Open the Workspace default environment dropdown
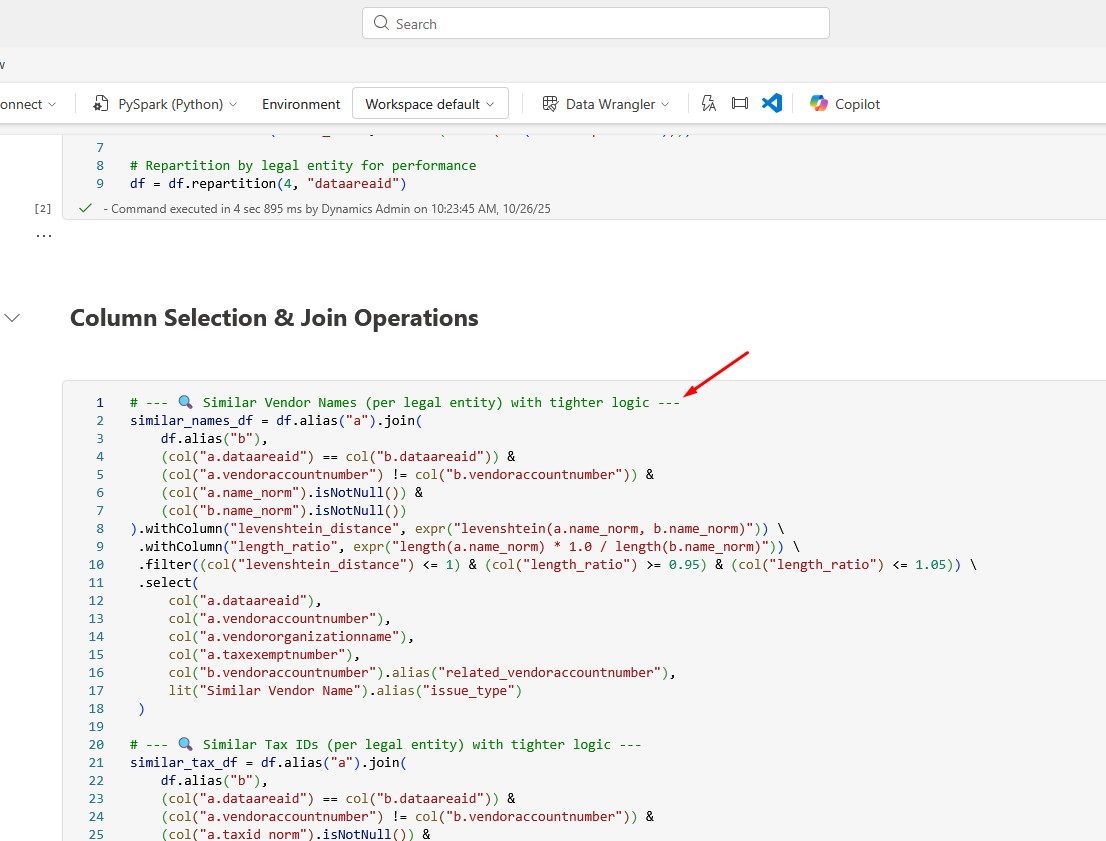The image size is (1106, 841). tap(430, 104)
